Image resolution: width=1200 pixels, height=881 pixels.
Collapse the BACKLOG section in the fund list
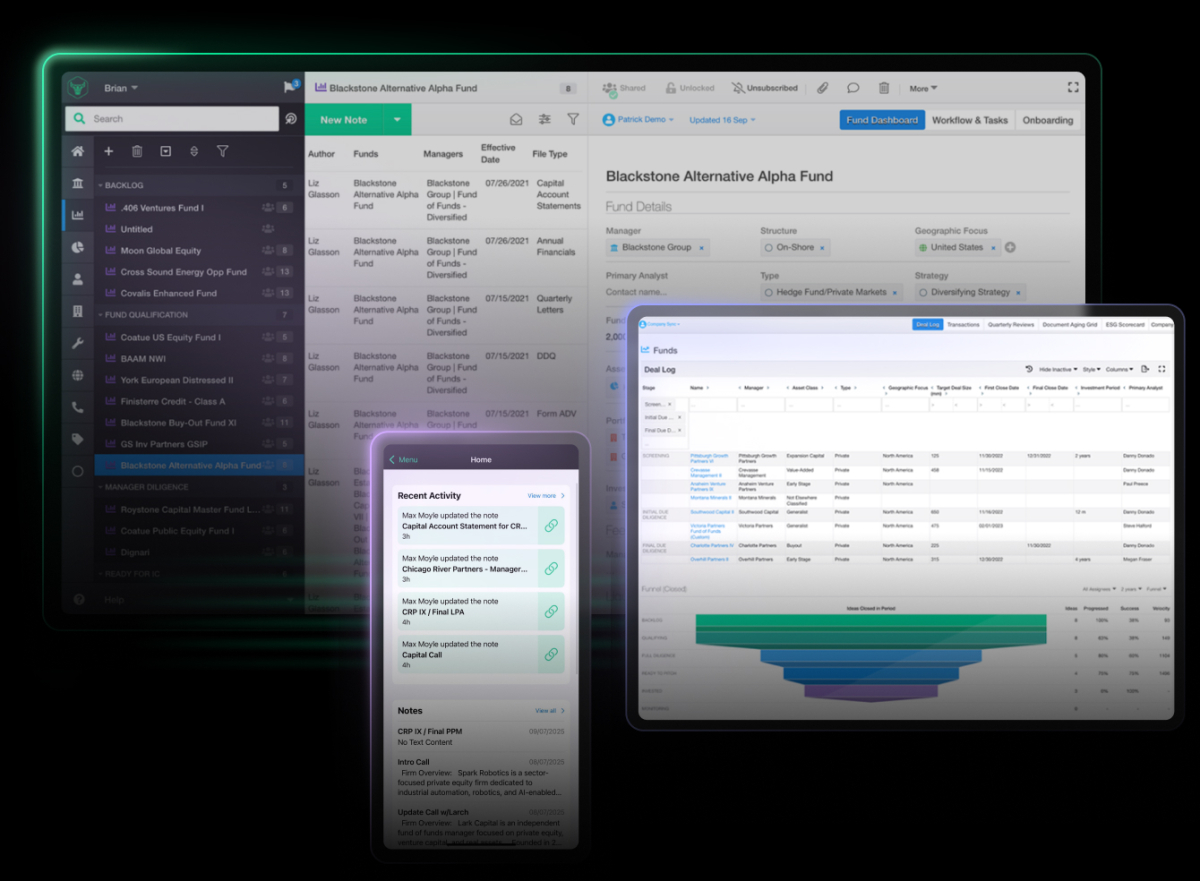[100, 184]
